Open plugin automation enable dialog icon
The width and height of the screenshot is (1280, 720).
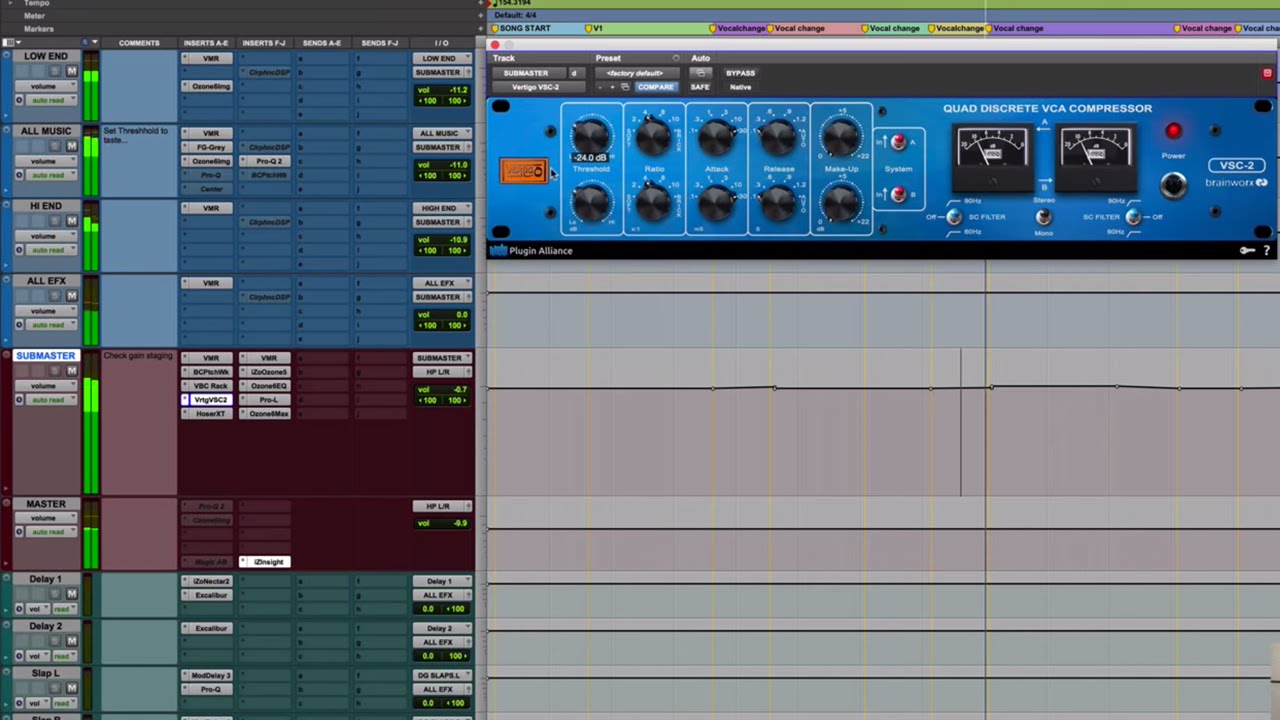pyautogui.click(x=700, y=73)
